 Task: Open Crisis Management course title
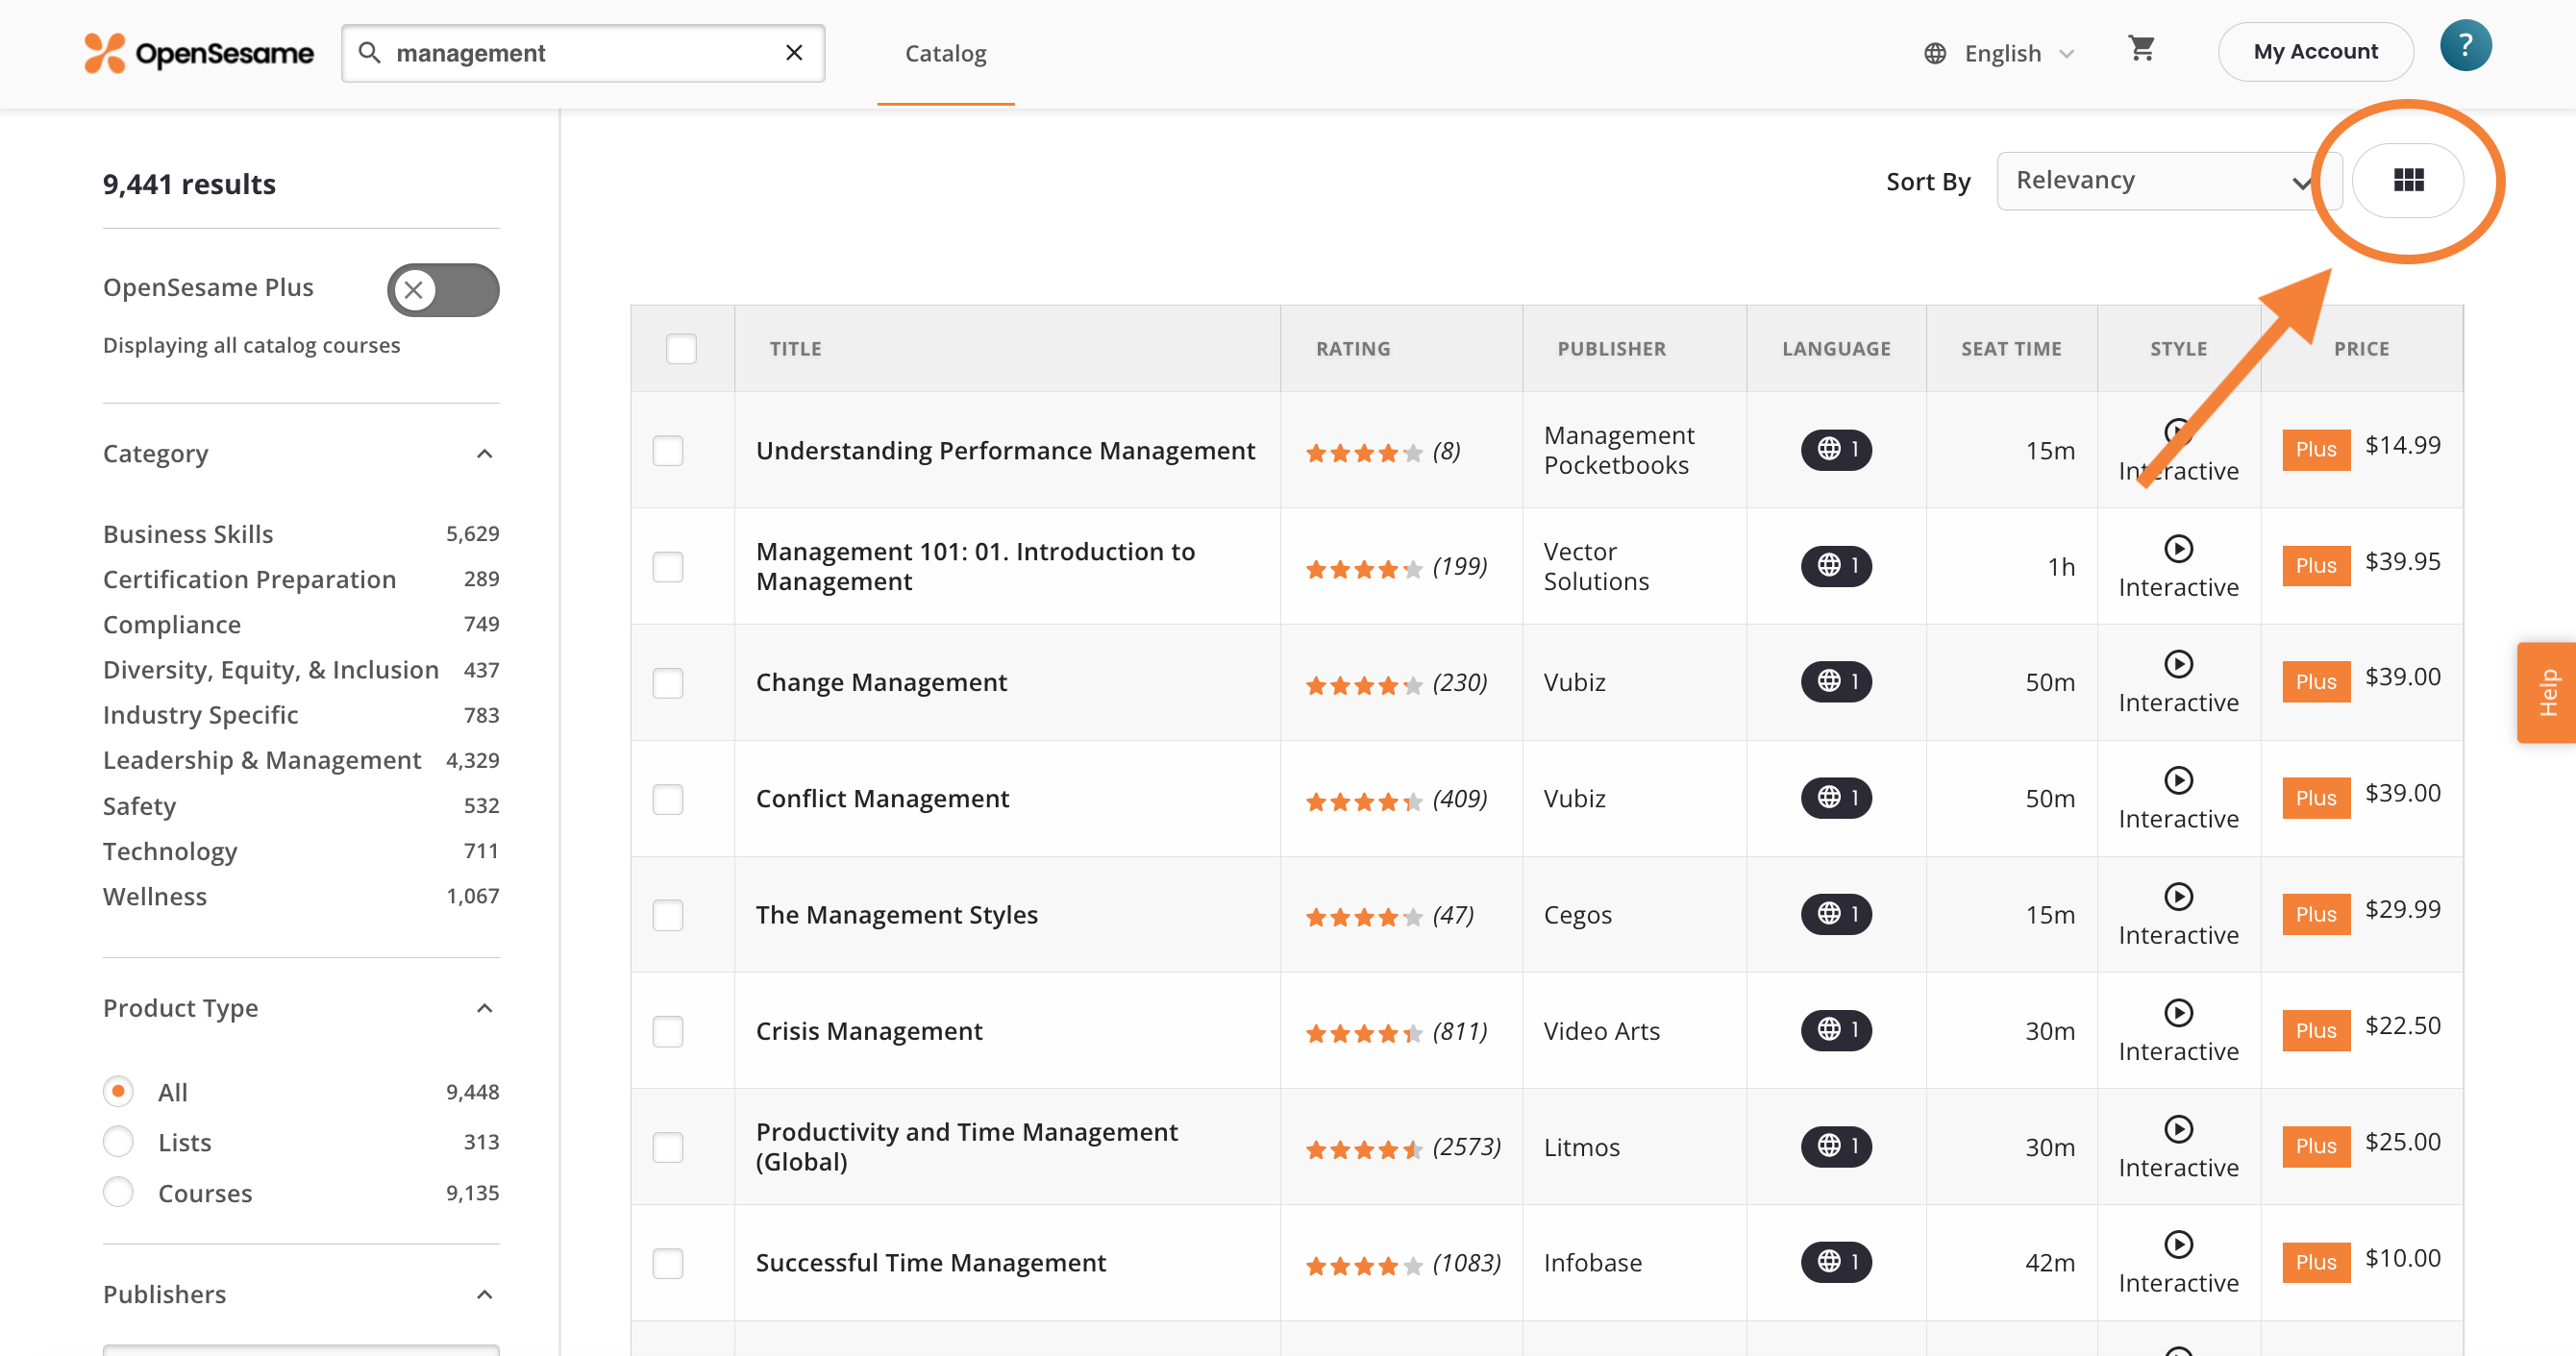coord(869,1031)
